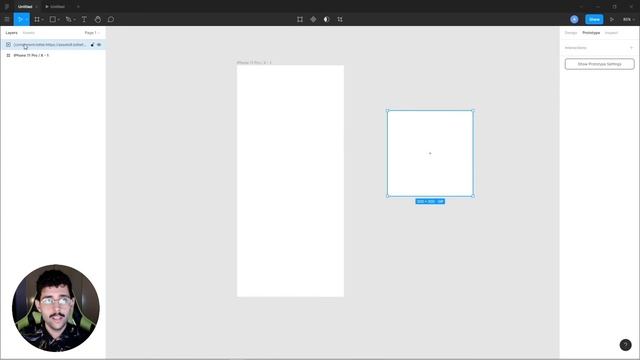Open the user avatar in toolbar
The image size is (640, 360).
[x=574, y=19]
